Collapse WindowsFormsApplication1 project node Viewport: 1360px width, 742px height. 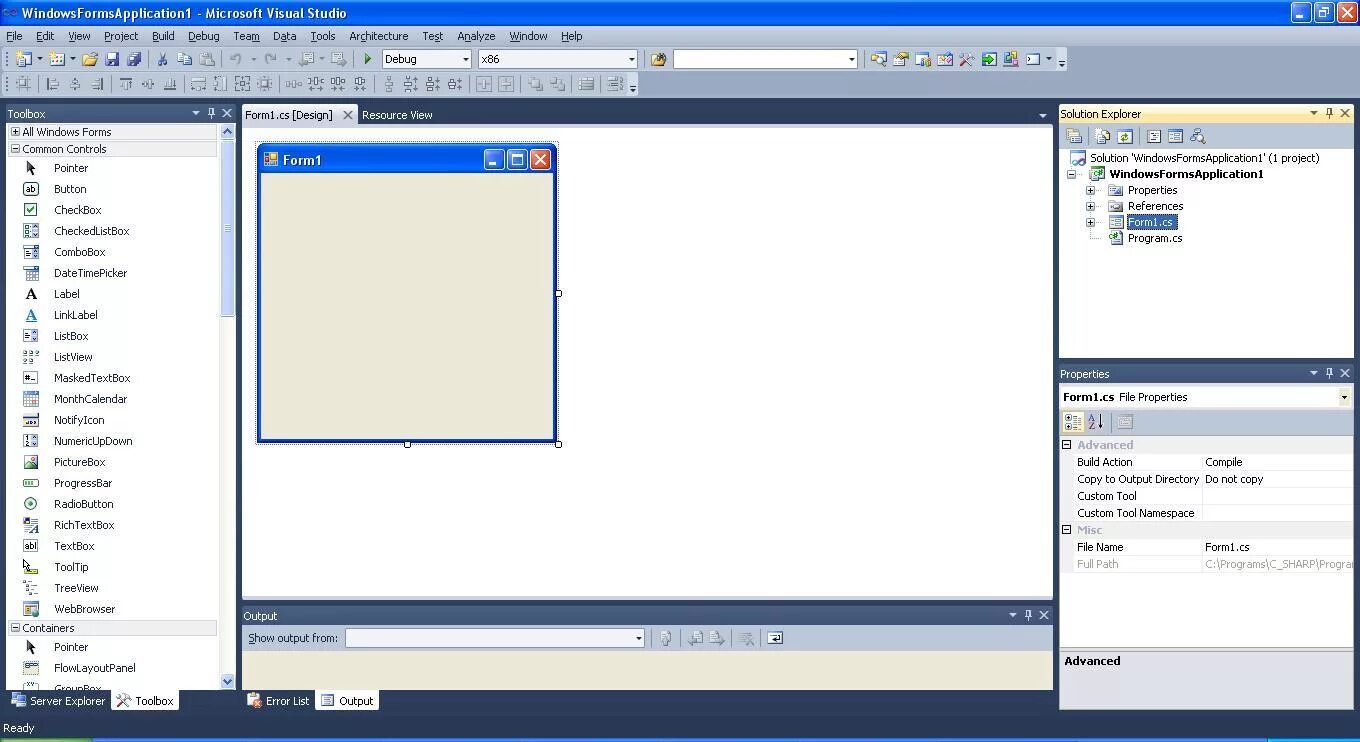tap(1071, 174)
